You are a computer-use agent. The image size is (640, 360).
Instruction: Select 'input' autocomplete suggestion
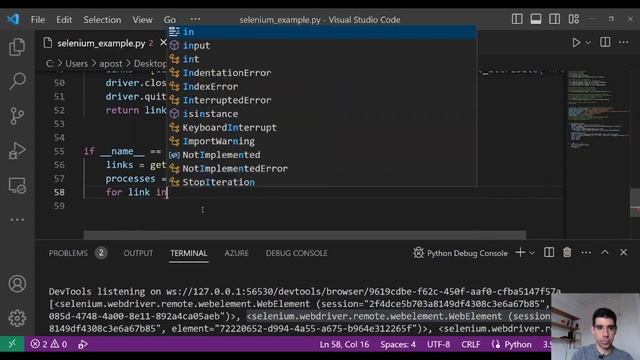click(x=322, y=45)
